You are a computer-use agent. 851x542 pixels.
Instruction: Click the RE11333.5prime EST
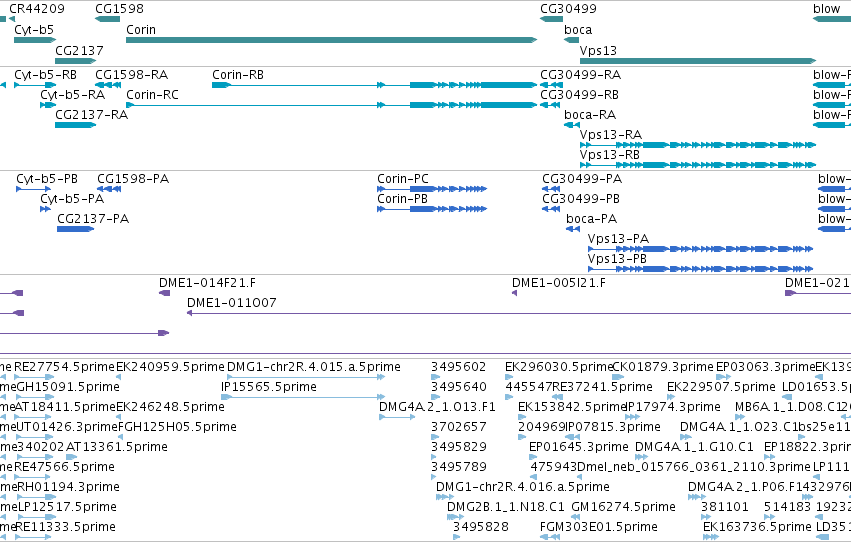click(x=34, y=537)
